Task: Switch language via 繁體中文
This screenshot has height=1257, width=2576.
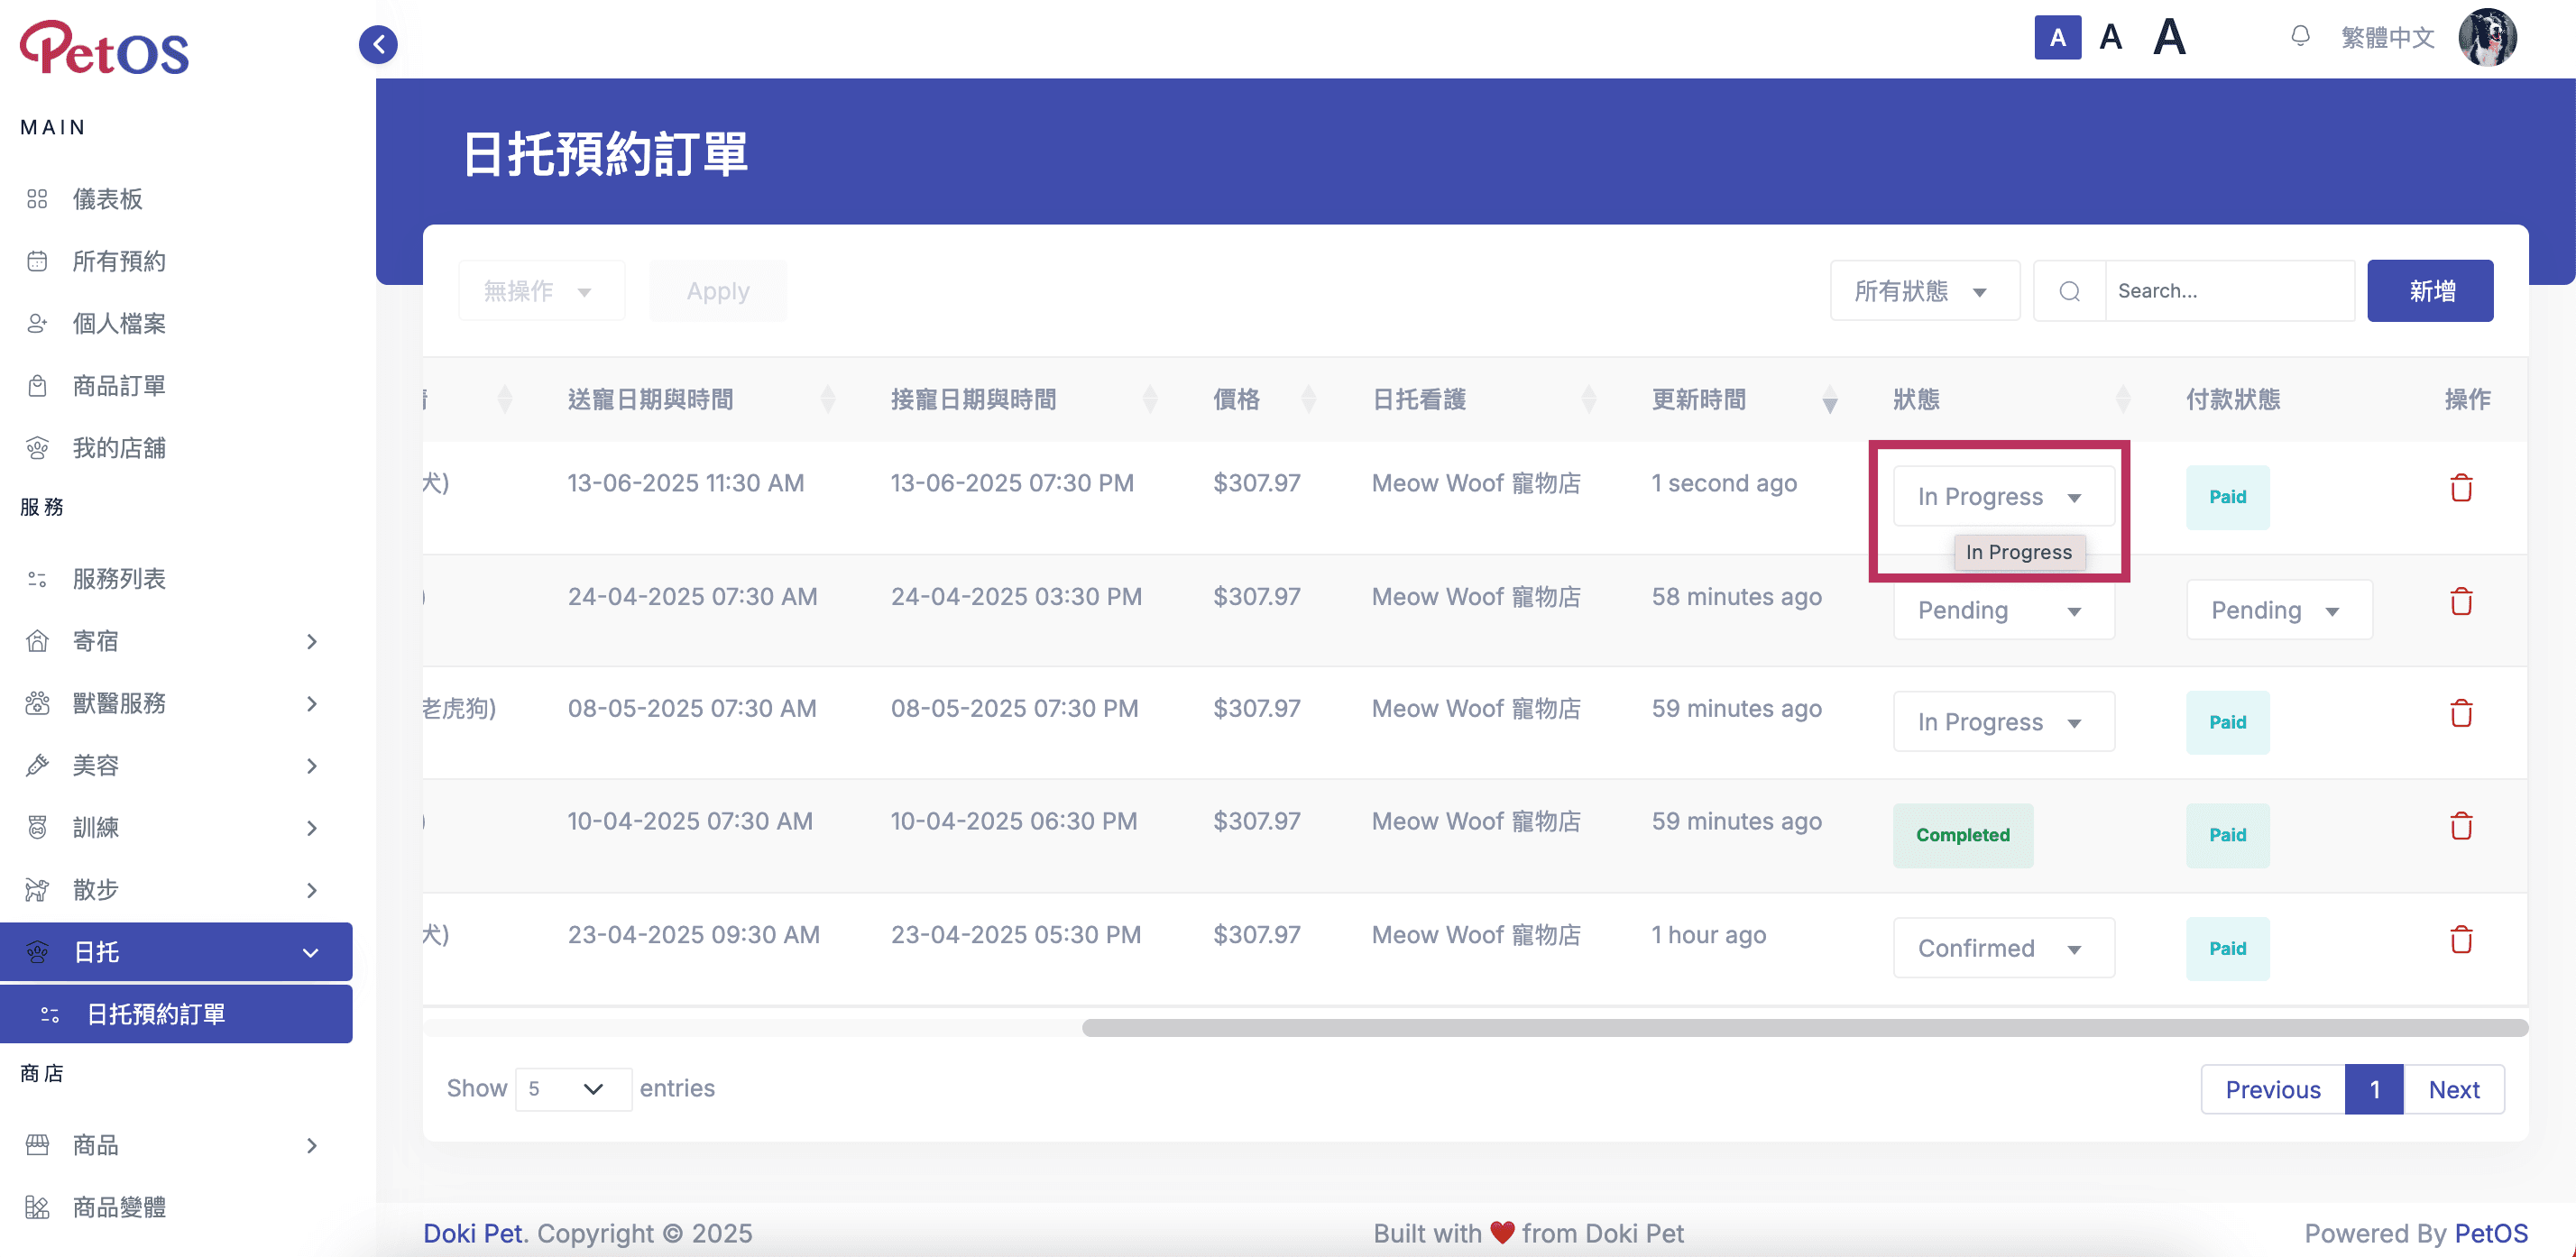Action: [x=2387, y=38]
